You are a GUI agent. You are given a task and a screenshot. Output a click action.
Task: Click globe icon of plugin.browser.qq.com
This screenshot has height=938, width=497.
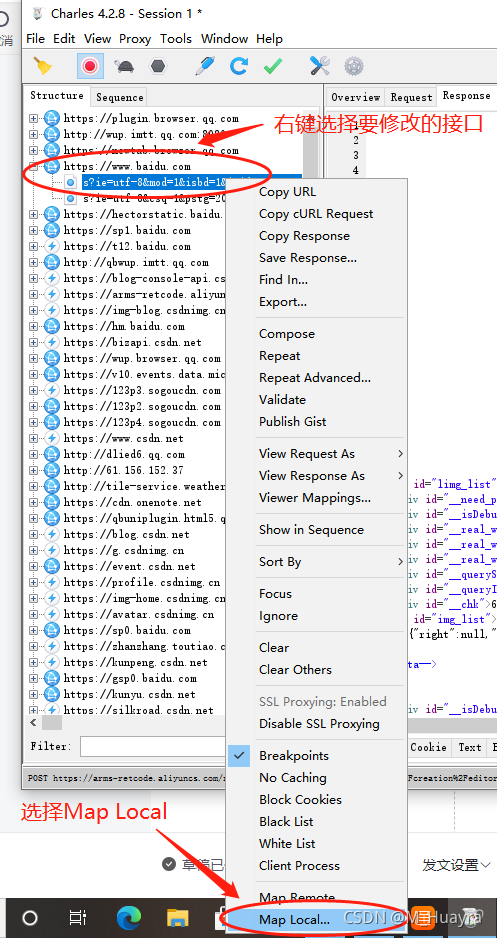(52, 118)
